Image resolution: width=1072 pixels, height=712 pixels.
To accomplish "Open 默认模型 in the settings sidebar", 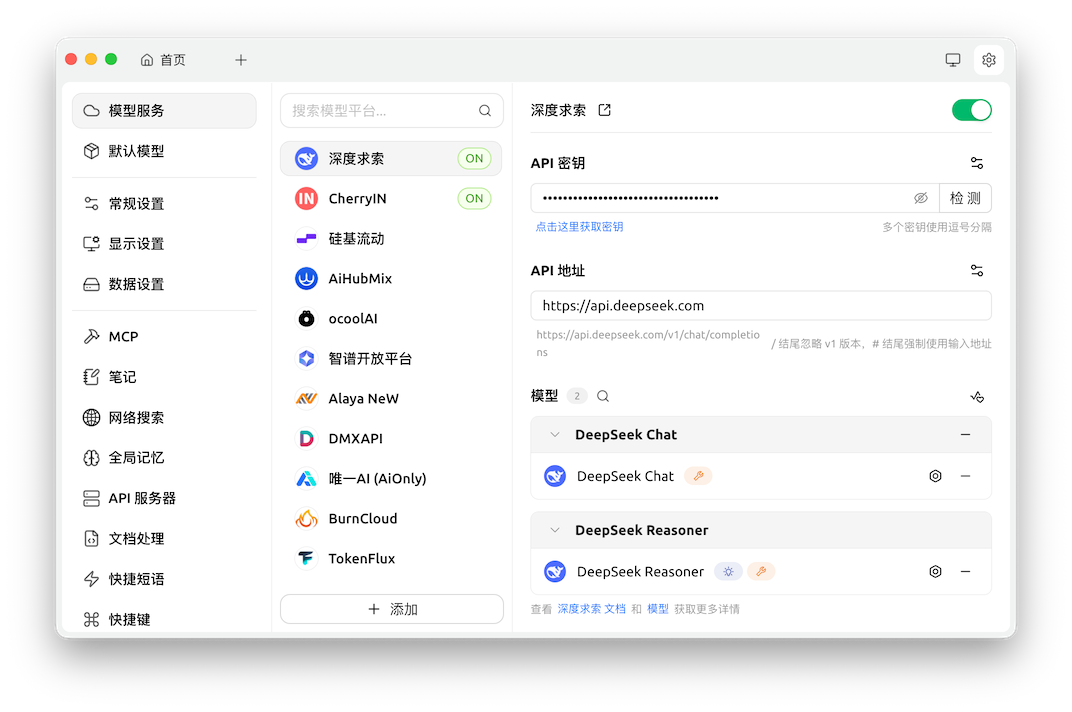I will pos(136,151).
